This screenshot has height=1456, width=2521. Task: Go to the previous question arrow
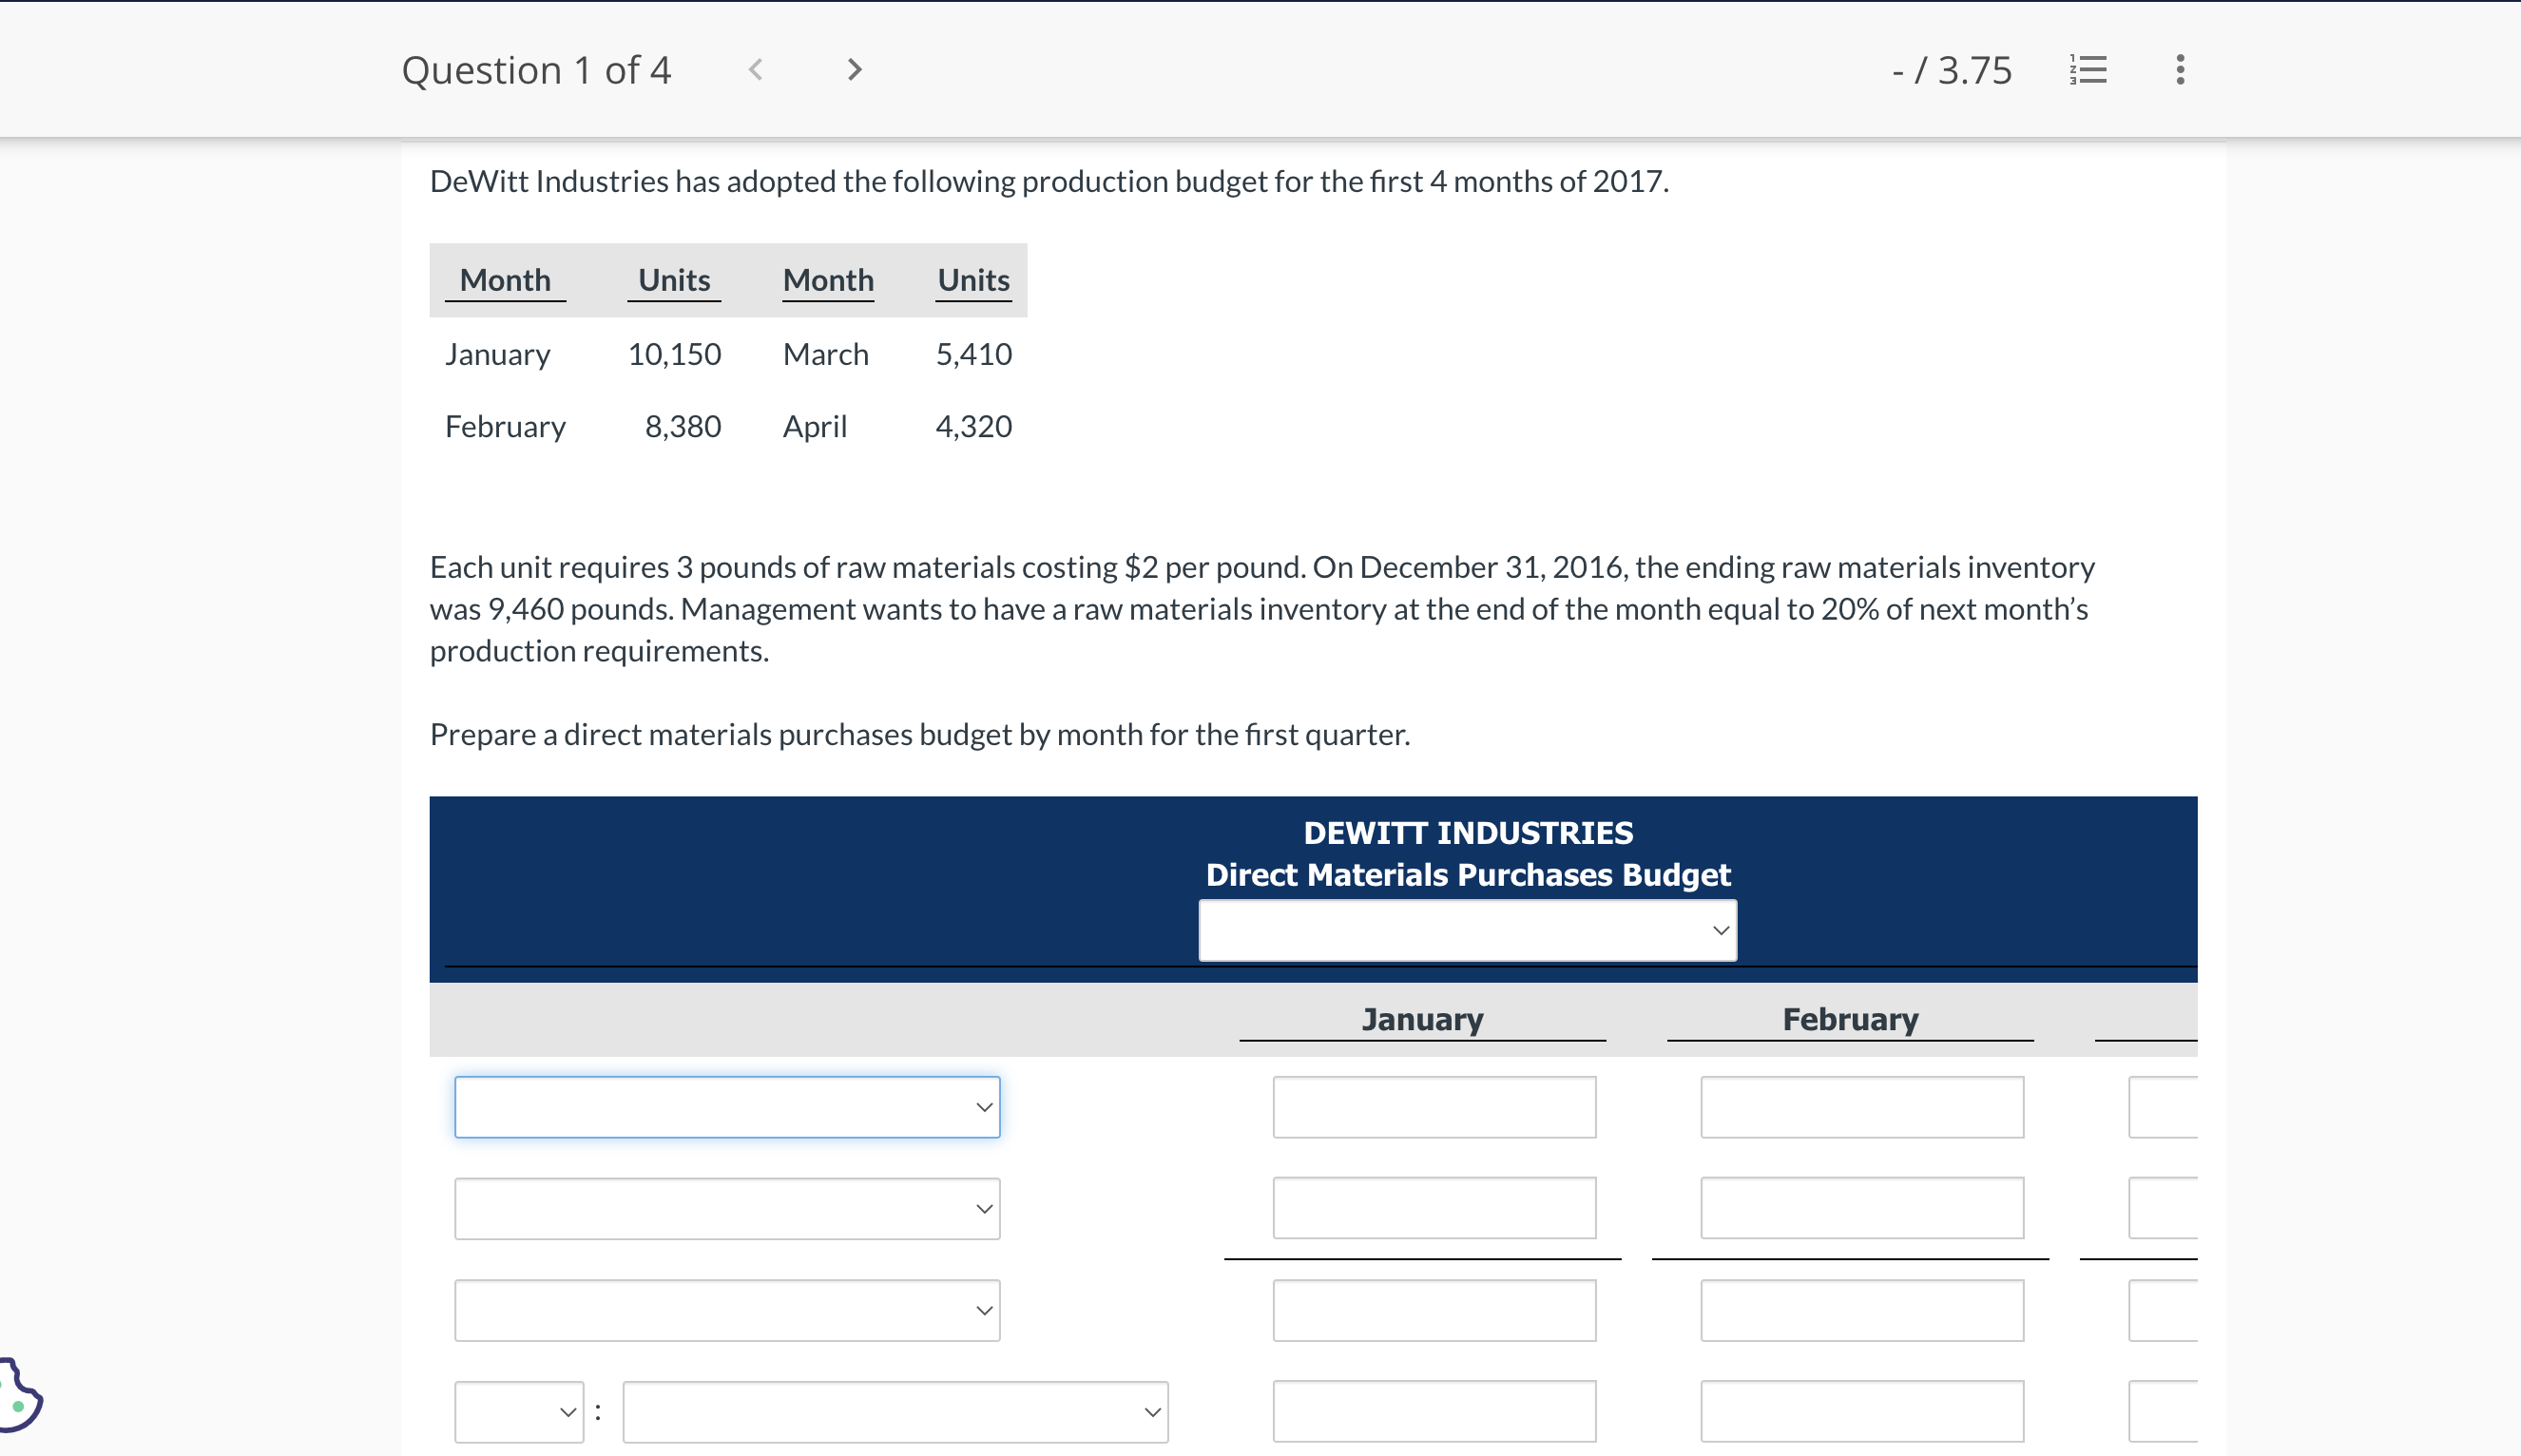756,70
